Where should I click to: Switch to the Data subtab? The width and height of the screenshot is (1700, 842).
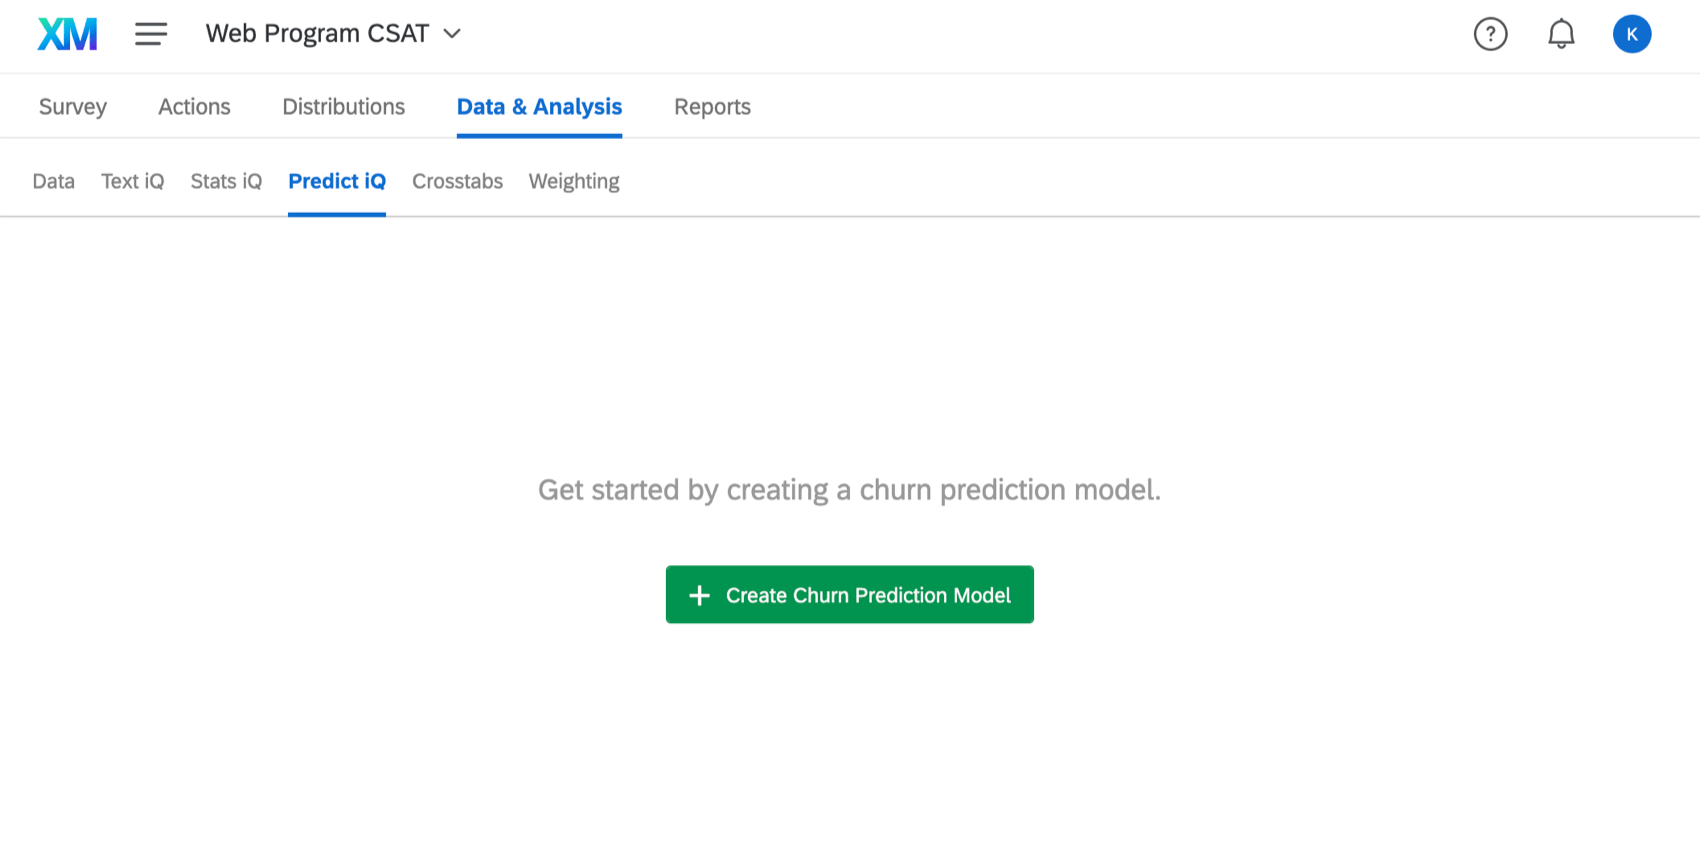point(53,181)
